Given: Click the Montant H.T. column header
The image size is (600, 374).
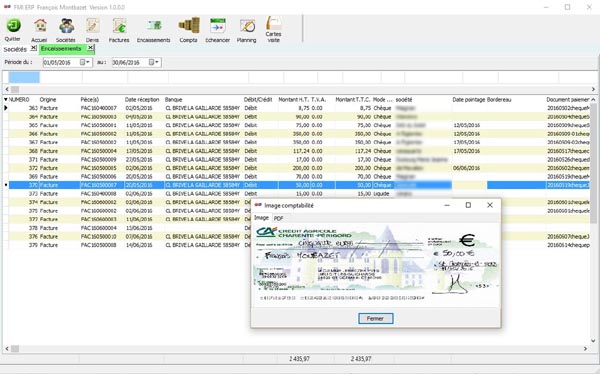Looking at the screenshot, I should point(293,100).
